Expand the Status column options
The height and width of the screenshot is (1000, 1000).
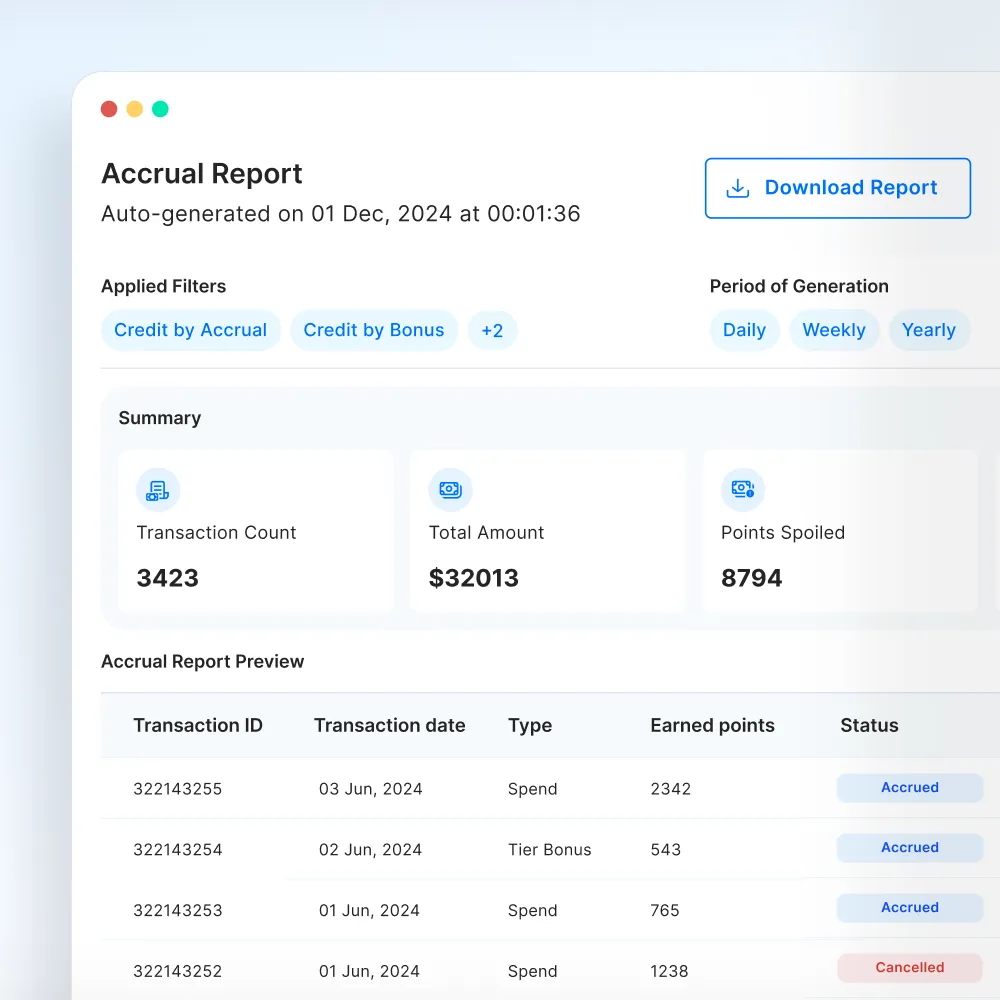point(868,725)
